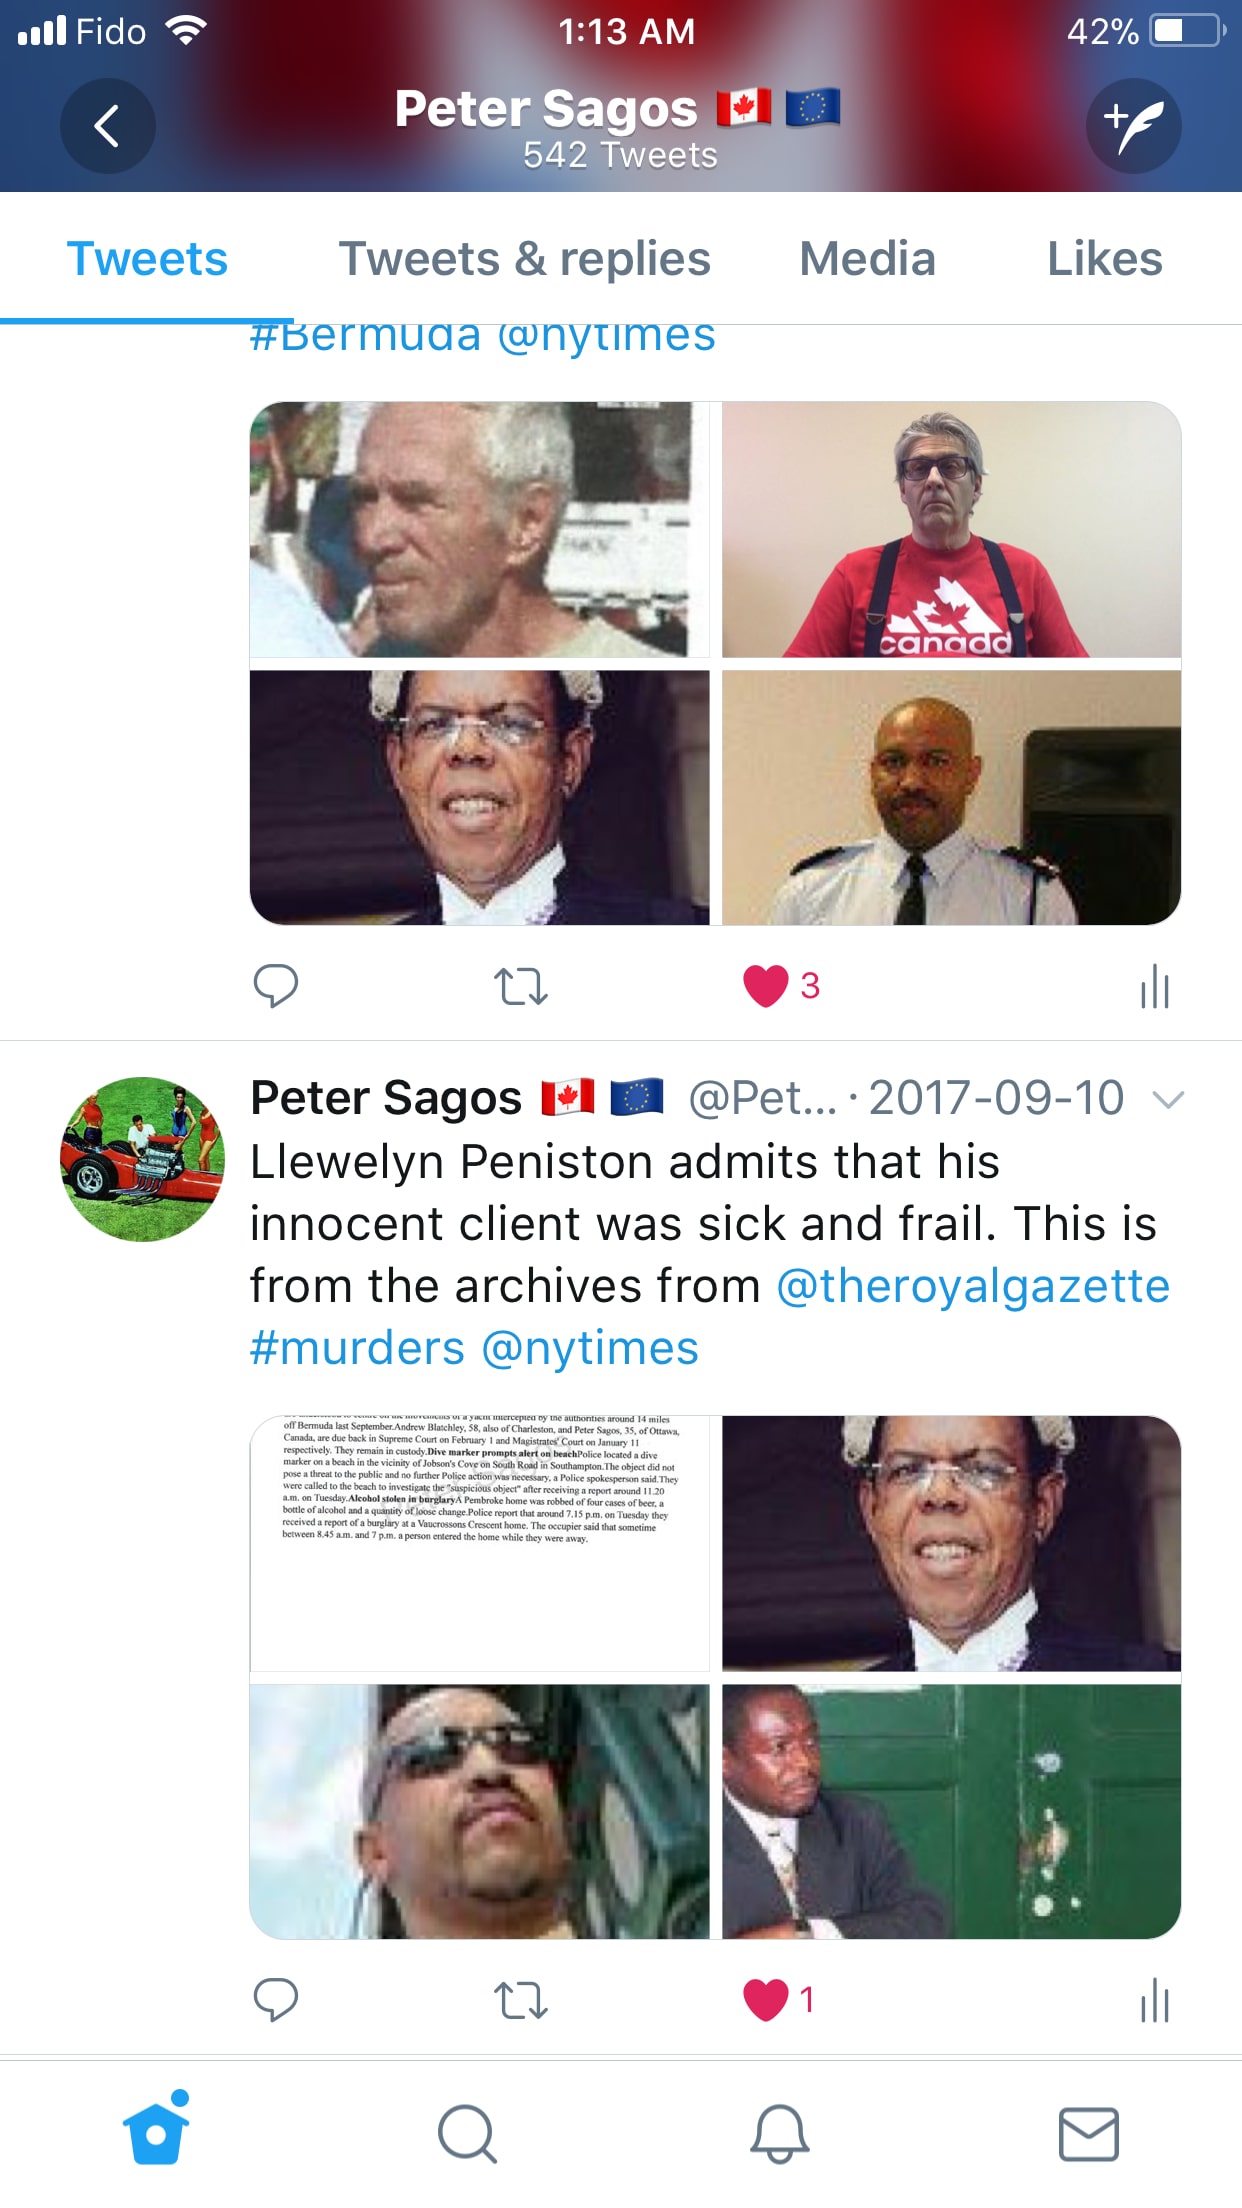The height and width of the screenshot is (2208, 1242).
Task: Toggle like on the tweet with 1 like
Action: [766, 2000]
